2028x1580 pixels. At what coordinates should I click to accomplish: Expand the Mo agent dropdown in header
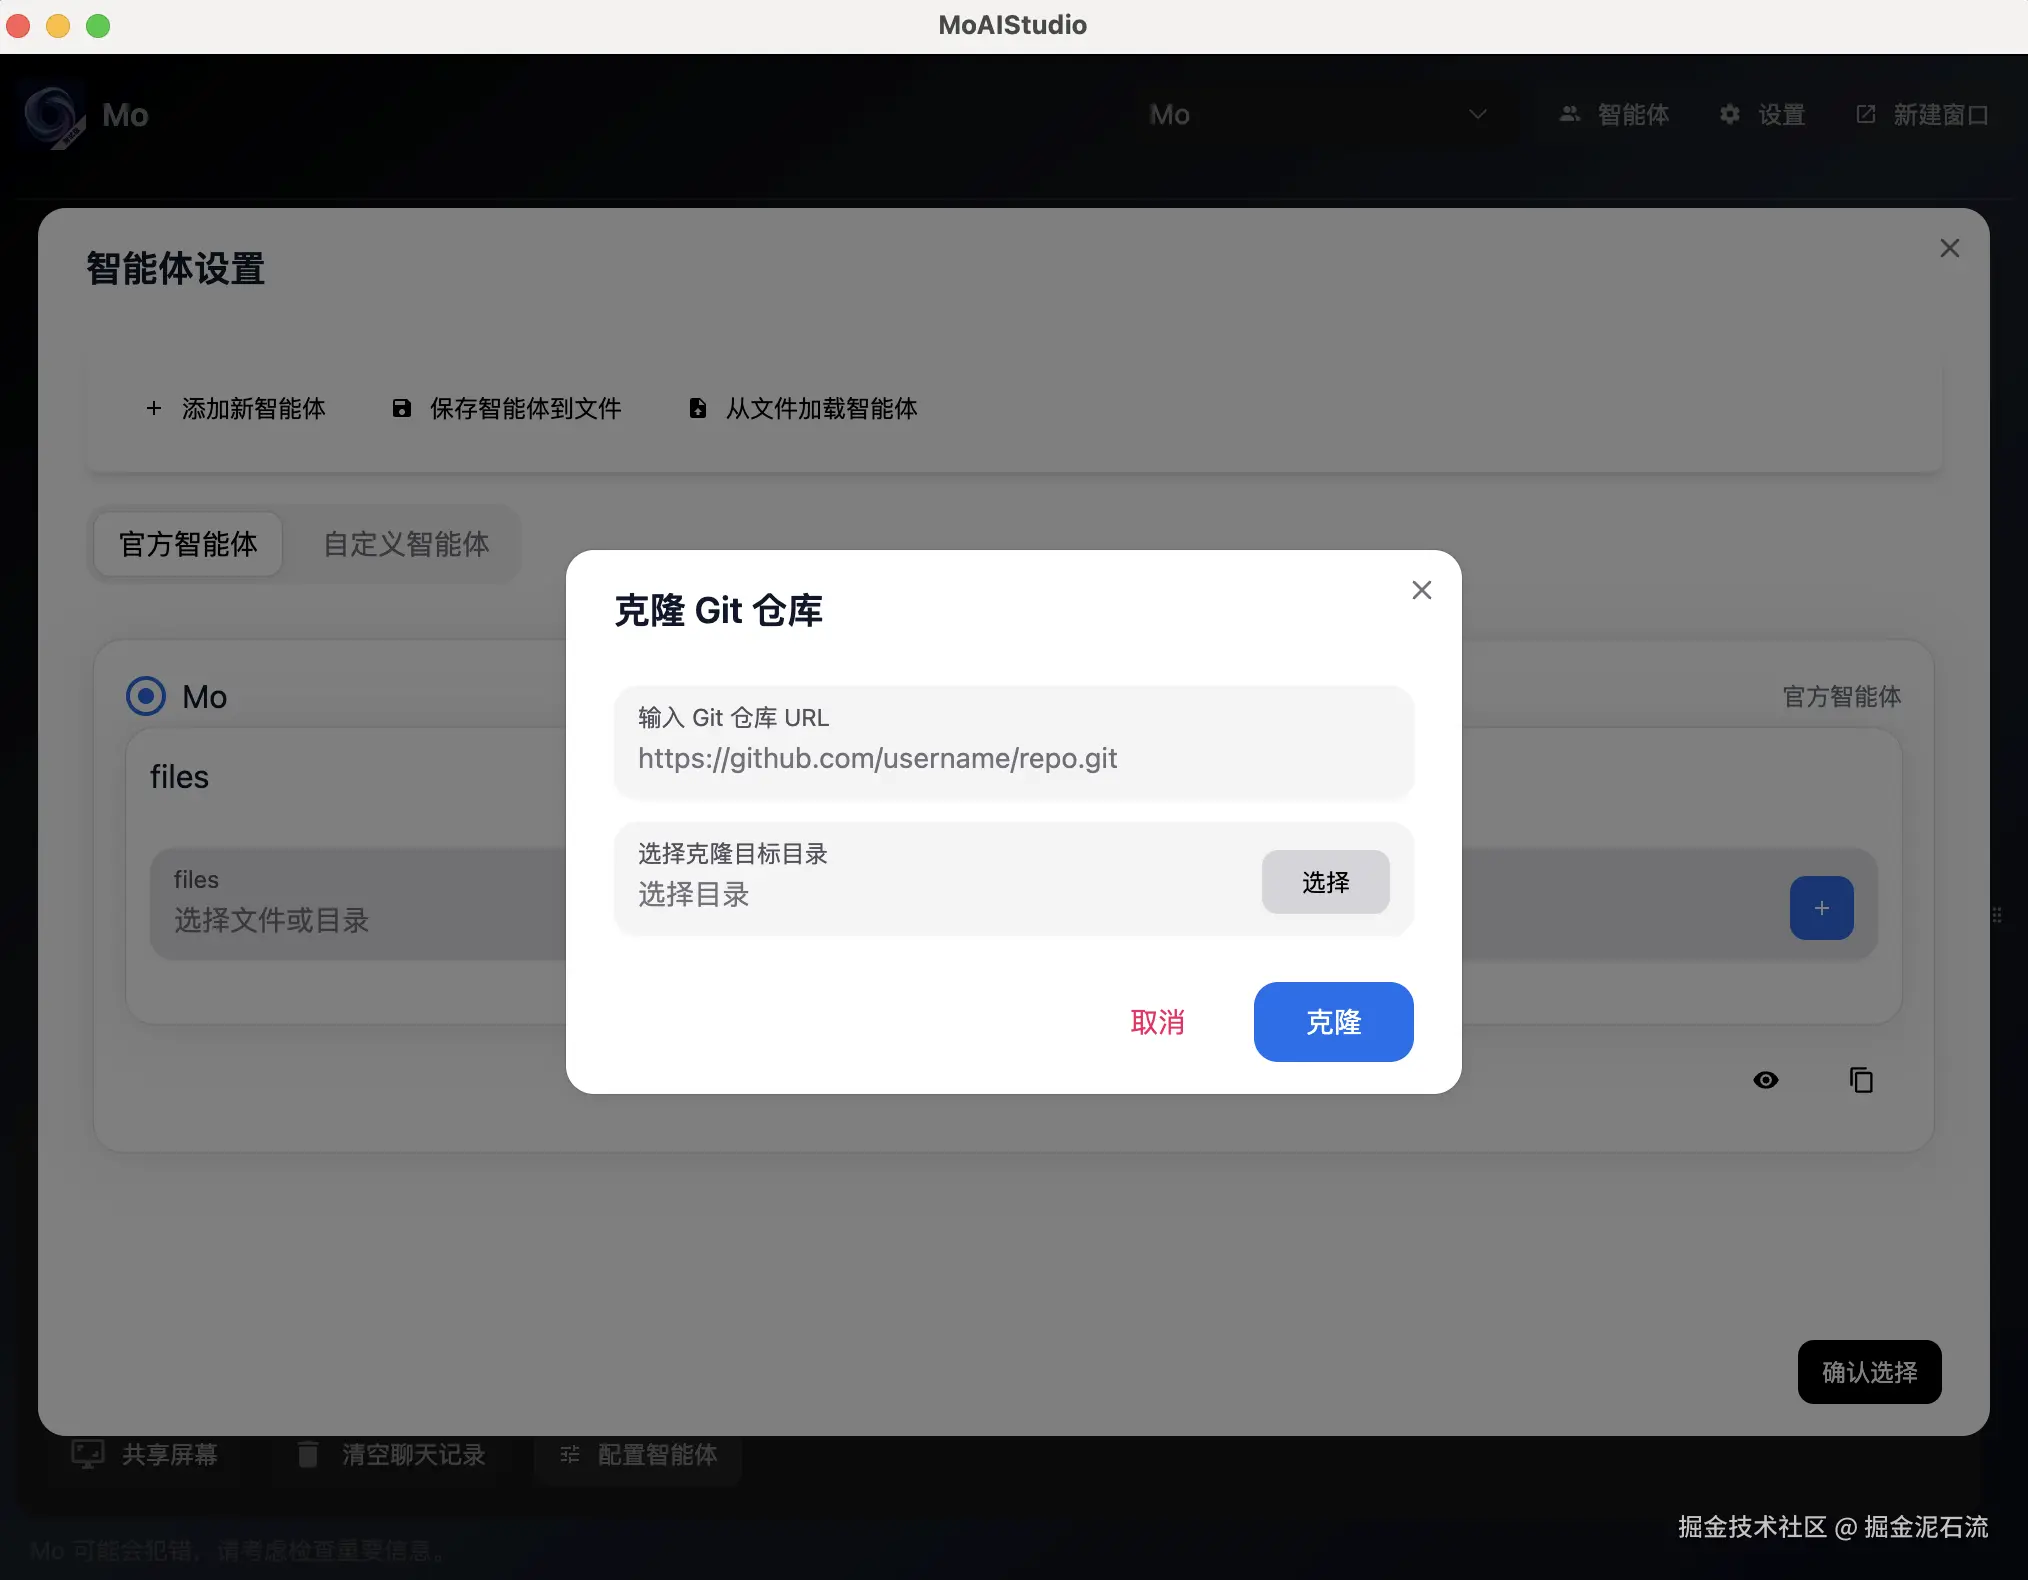click(x=1476, y=114)
